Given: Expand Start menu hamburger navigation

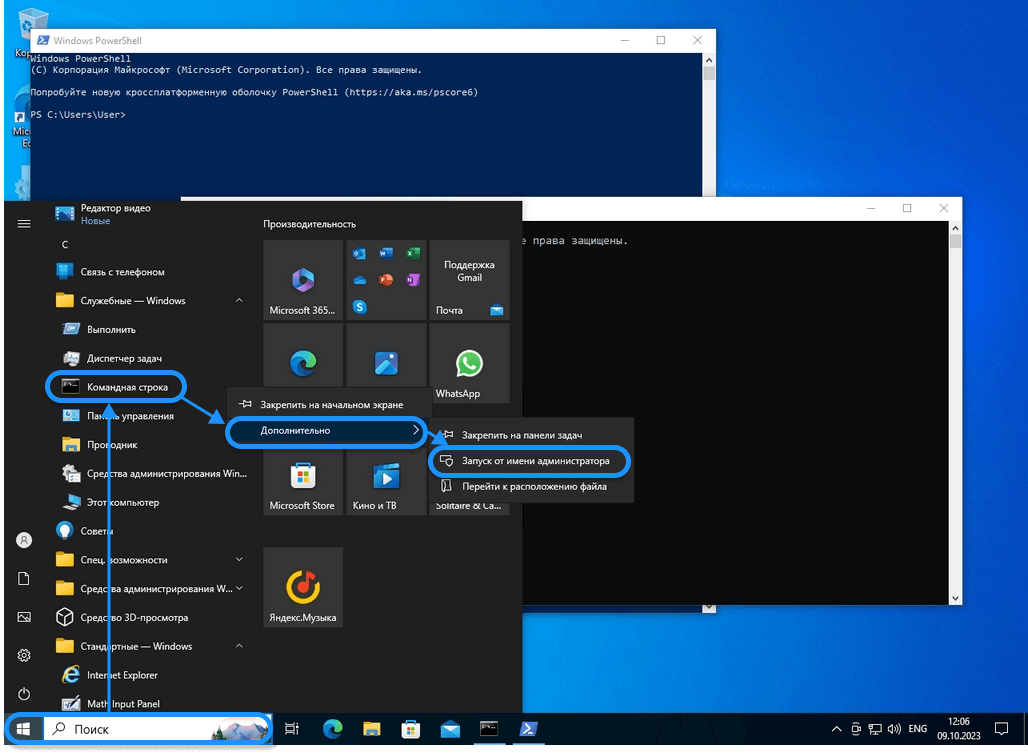Looking at the screenshot, I should pyautogui.click(x=24, y=224).
